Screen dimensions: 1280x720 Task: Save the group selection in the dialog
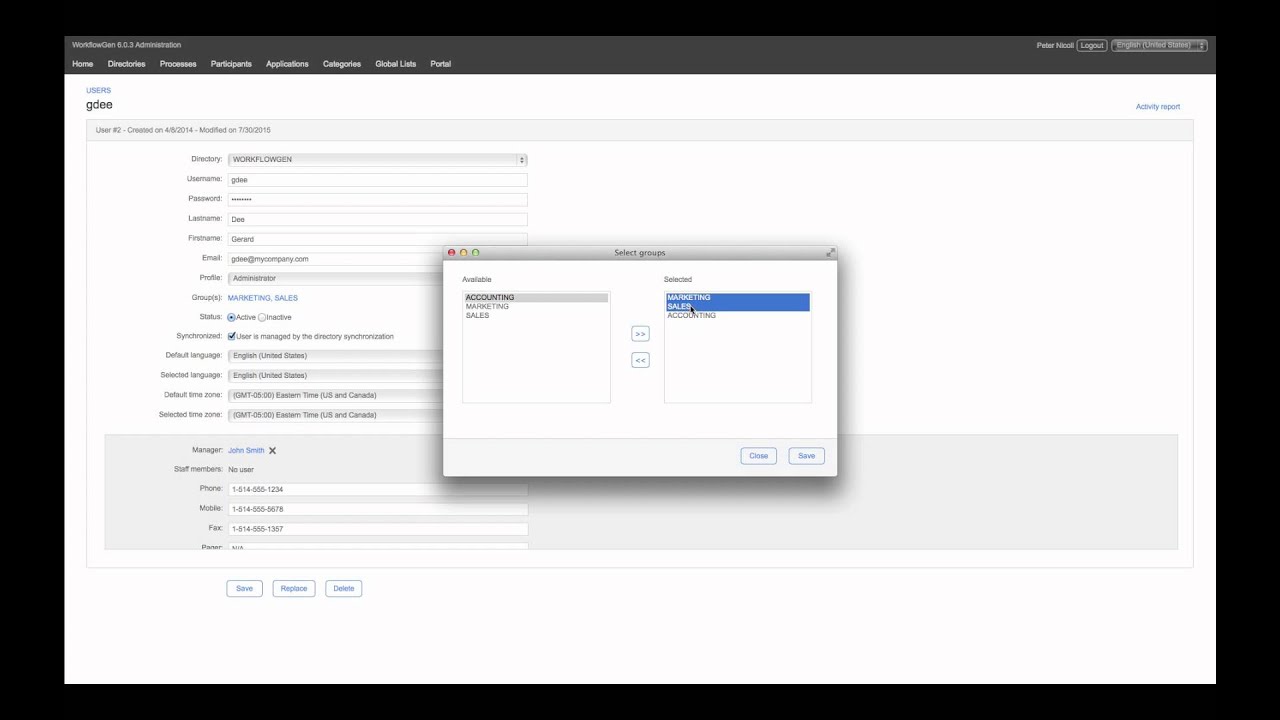(x=806, y=456)
